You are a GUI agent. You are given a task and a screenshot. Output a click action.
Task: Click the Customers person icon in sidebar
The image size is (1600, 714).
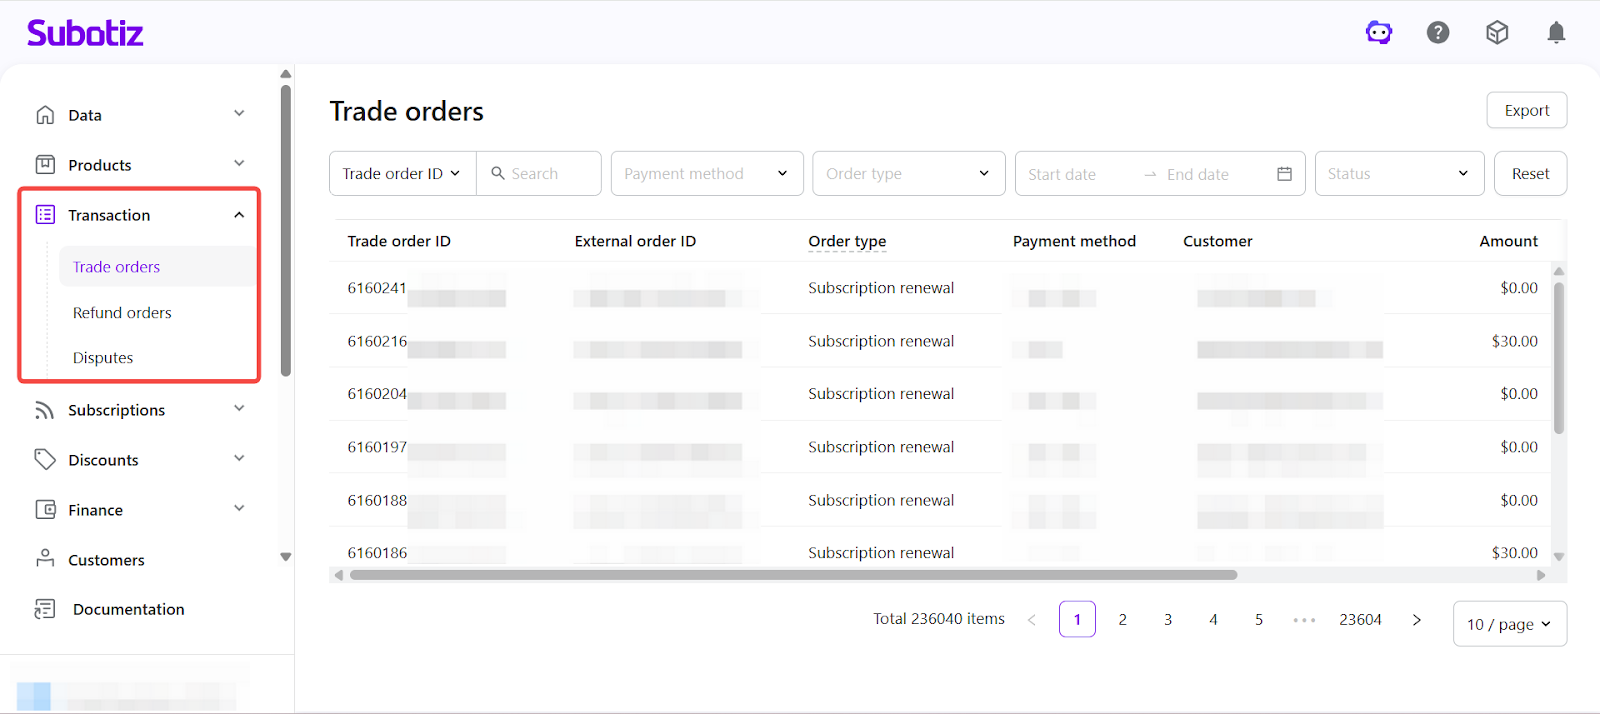(x=45, y=559)
